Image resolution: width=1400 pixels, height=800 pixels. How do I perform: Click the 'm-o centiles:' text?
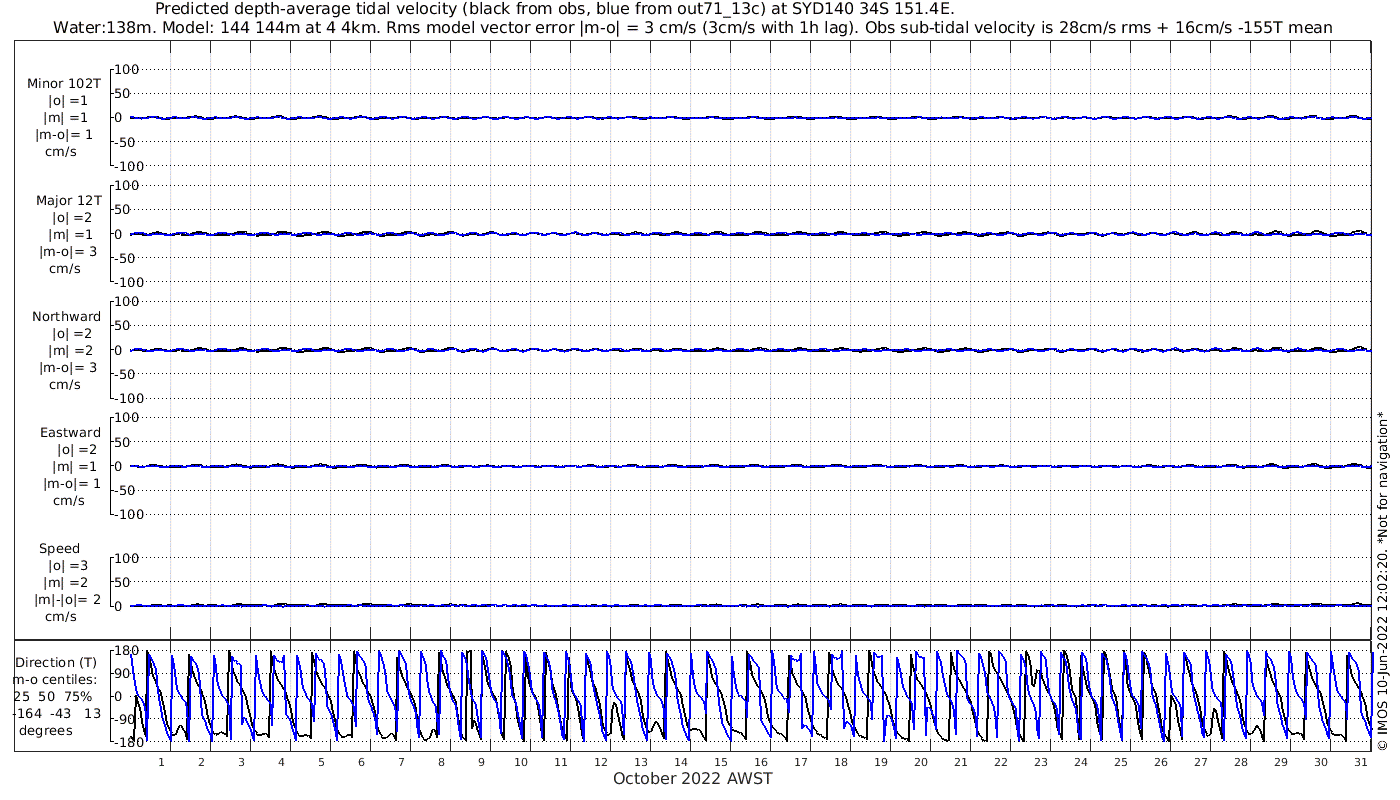click(x=54, y=679)
